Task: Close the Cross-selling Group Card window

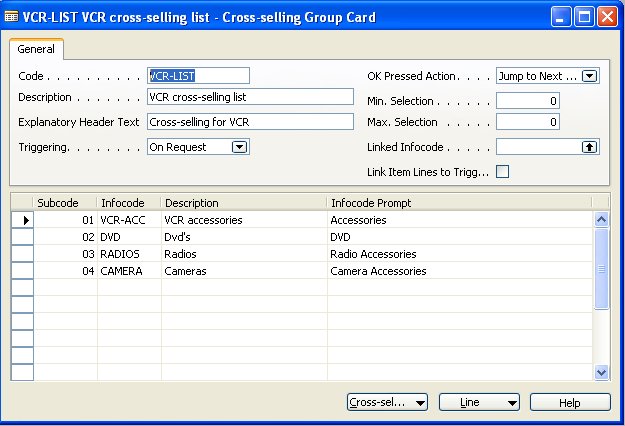Action: click(x=609, y=16)
